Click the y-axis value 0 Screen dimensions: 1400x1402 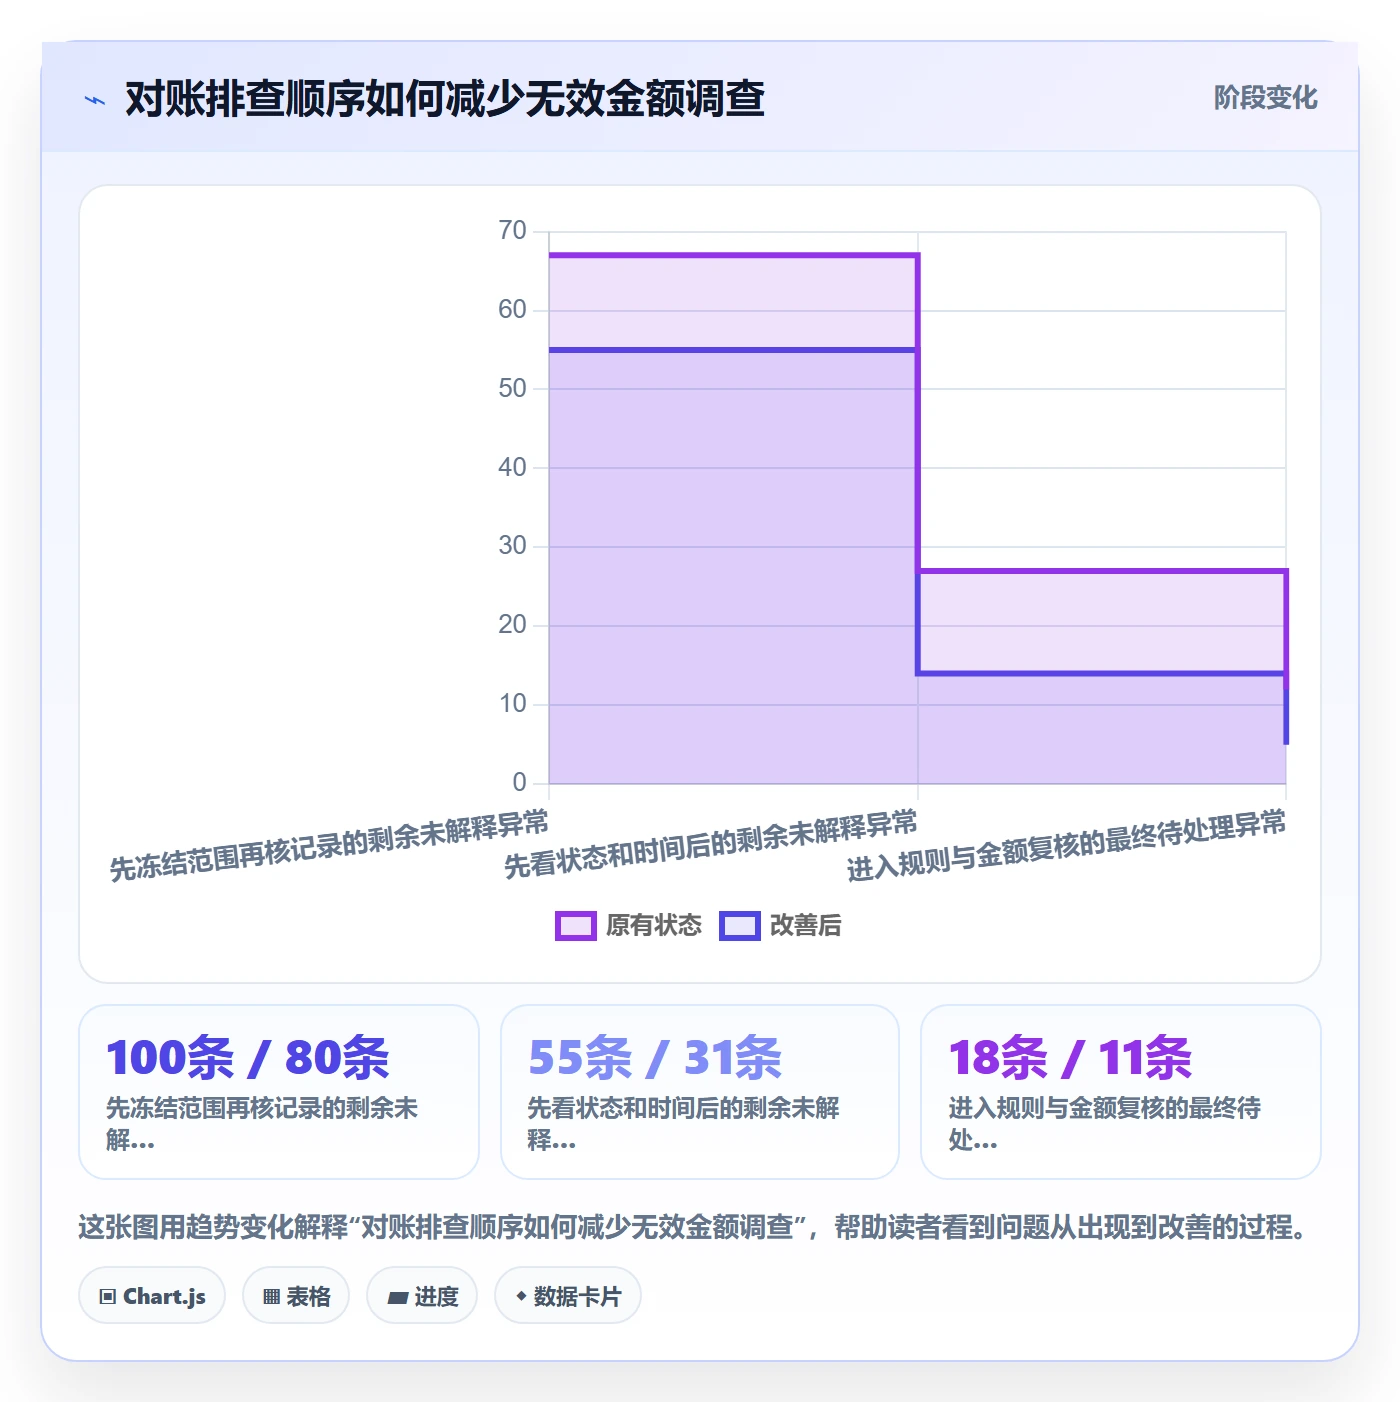pos(519,782)
